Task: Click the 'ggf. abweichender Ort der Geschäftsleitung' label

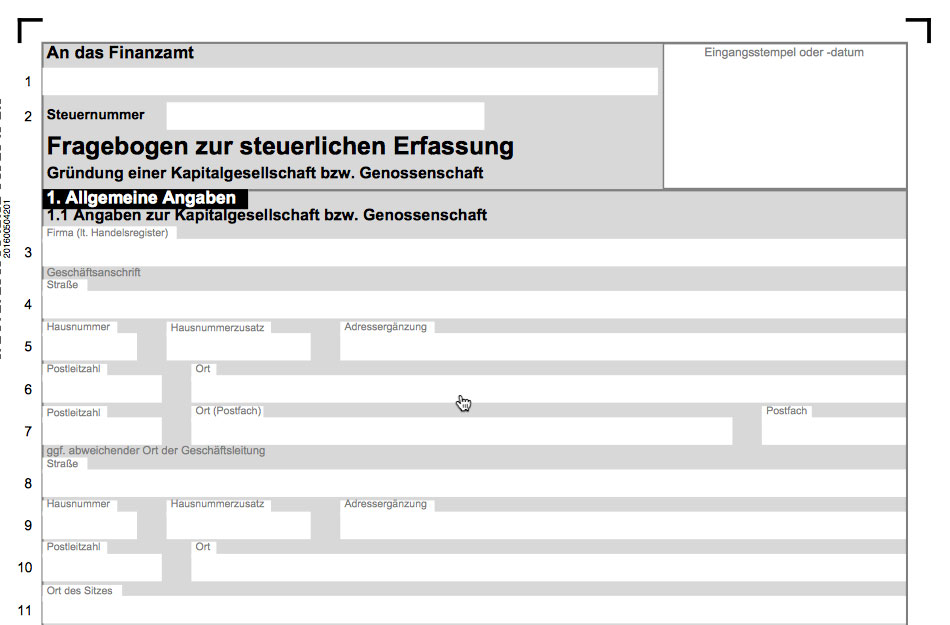Action: point(156,451)
